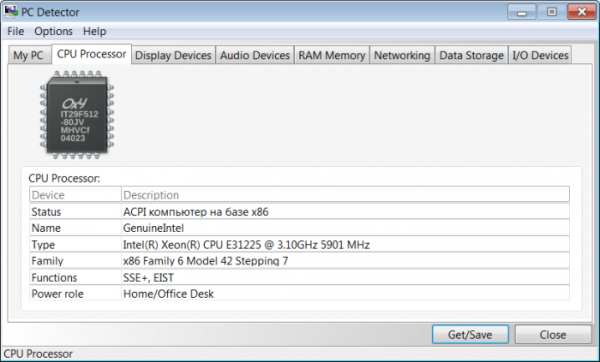Switch to the Networking tab
This screenshot has width=600, height=362.
(x=402, y=55)
